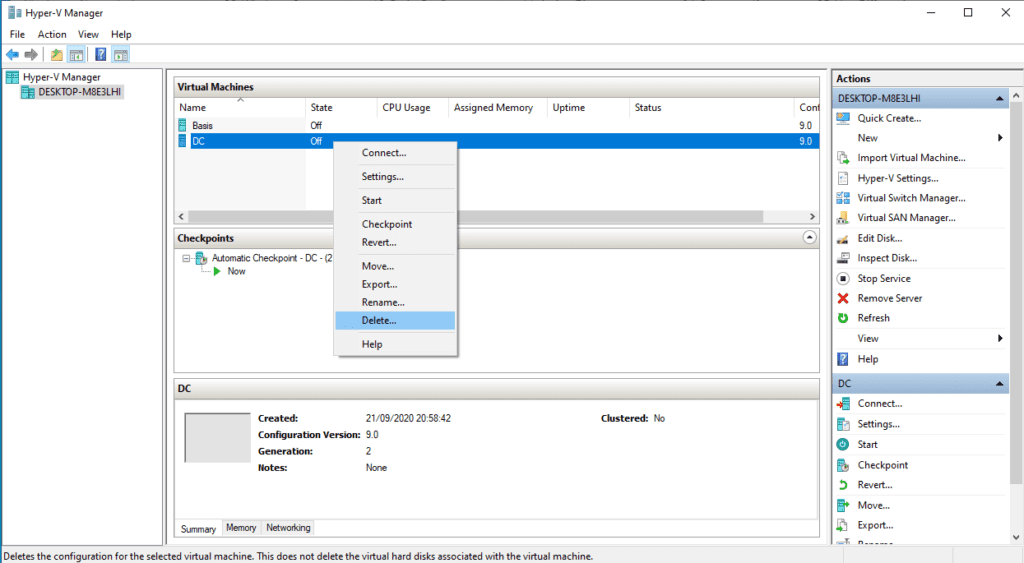Screen dimensions: 1024x563
Task: Expand the New submenu arrow in Actions
Action: pyautogui.click(x=1000, y=138)
